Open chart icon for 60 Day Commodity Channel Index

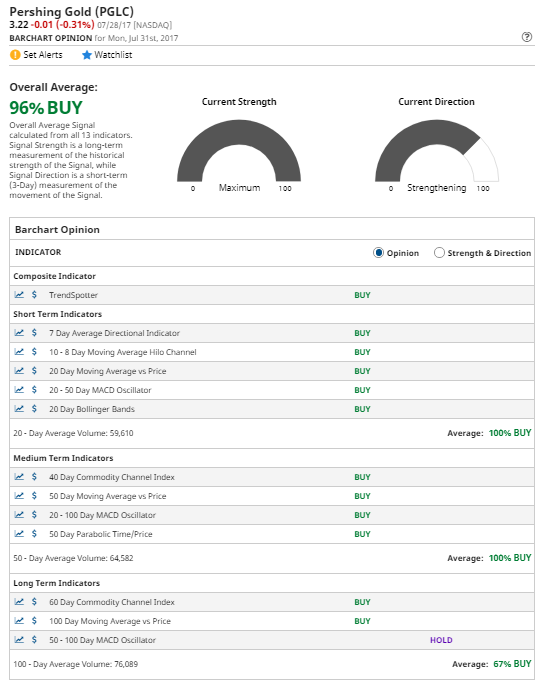(19, 602)
